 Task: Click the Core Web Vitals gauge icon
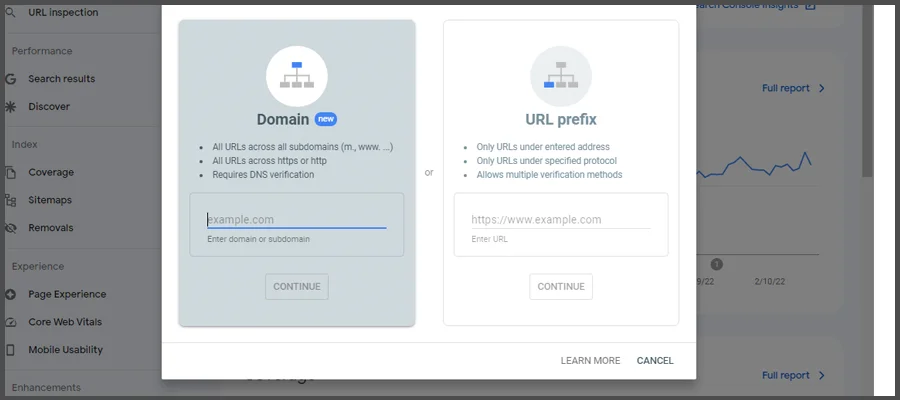click(x=11, y=322)
